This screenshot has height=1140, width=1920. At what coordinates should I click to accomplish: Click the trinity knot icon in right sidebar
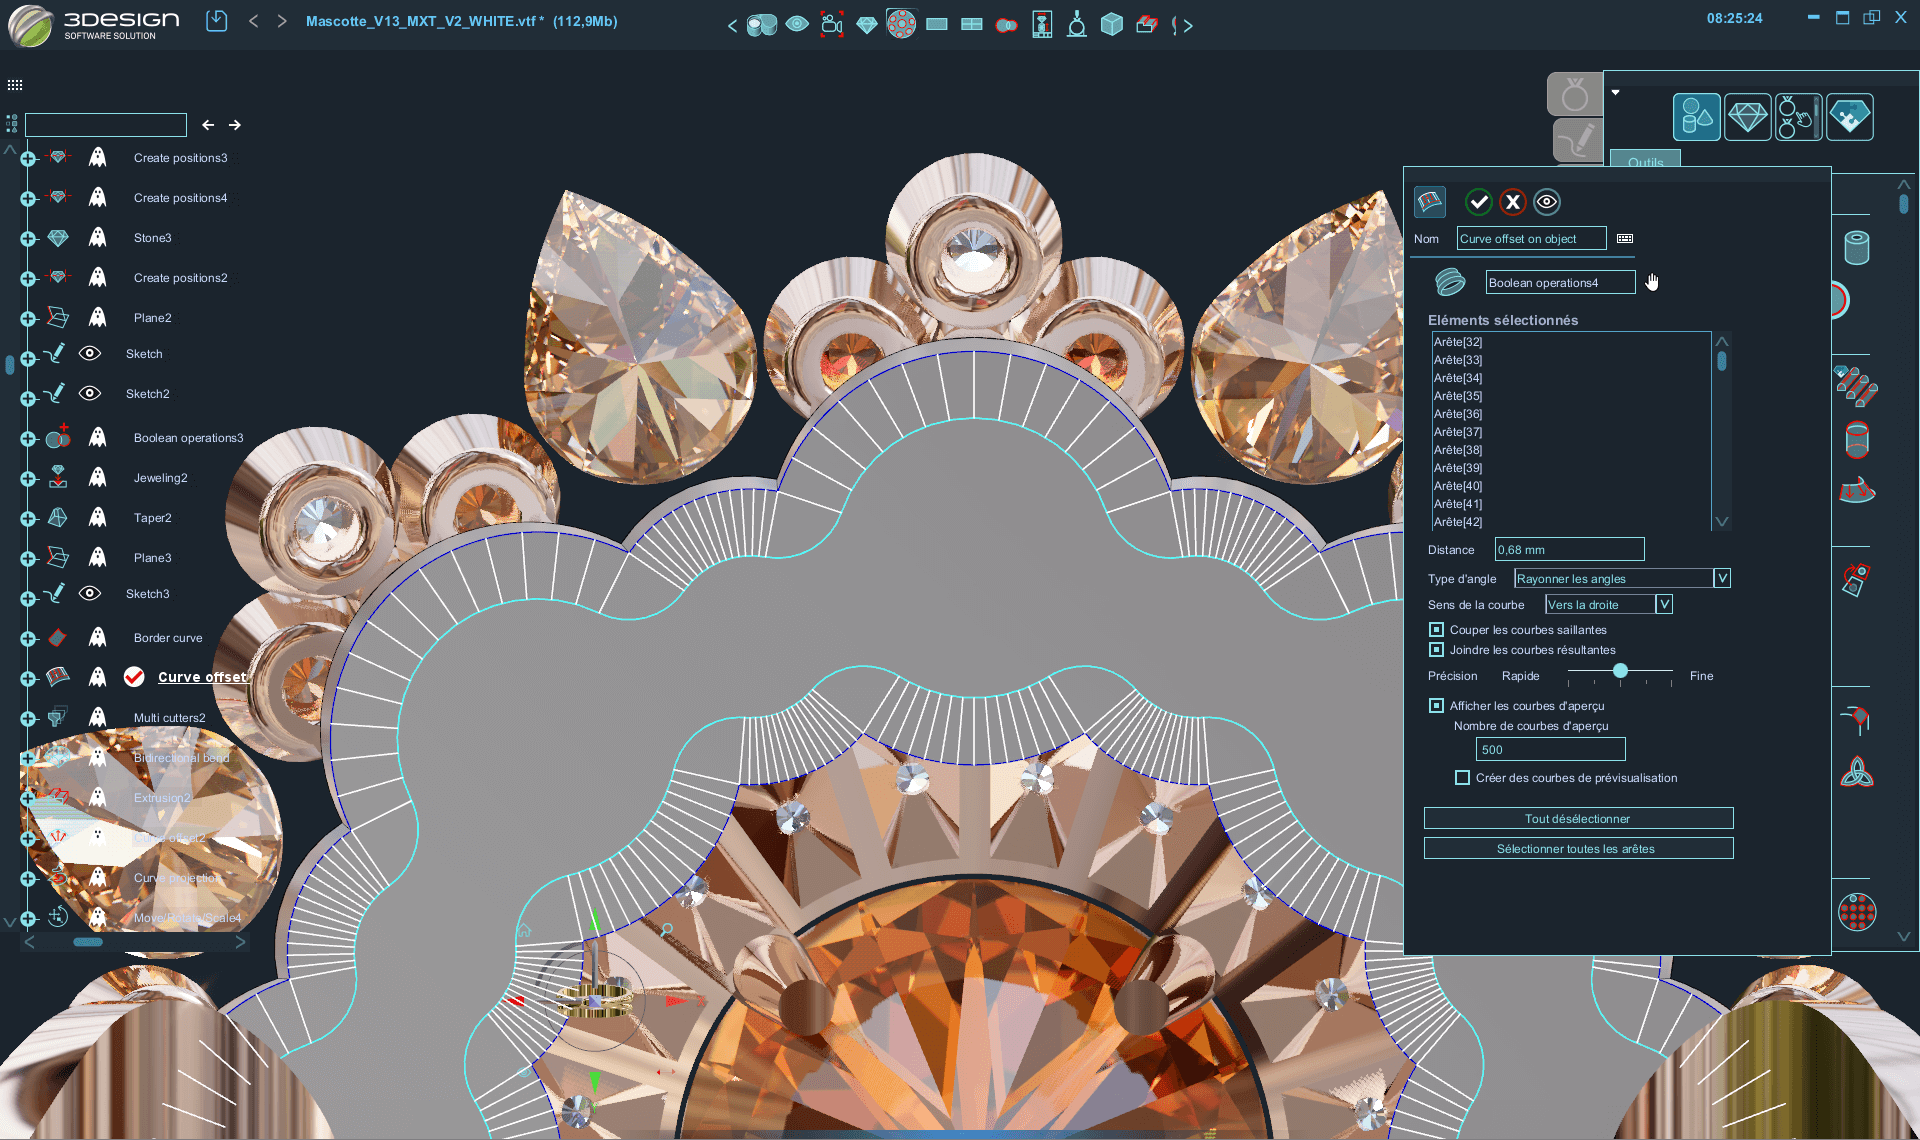click(1858, 772)
